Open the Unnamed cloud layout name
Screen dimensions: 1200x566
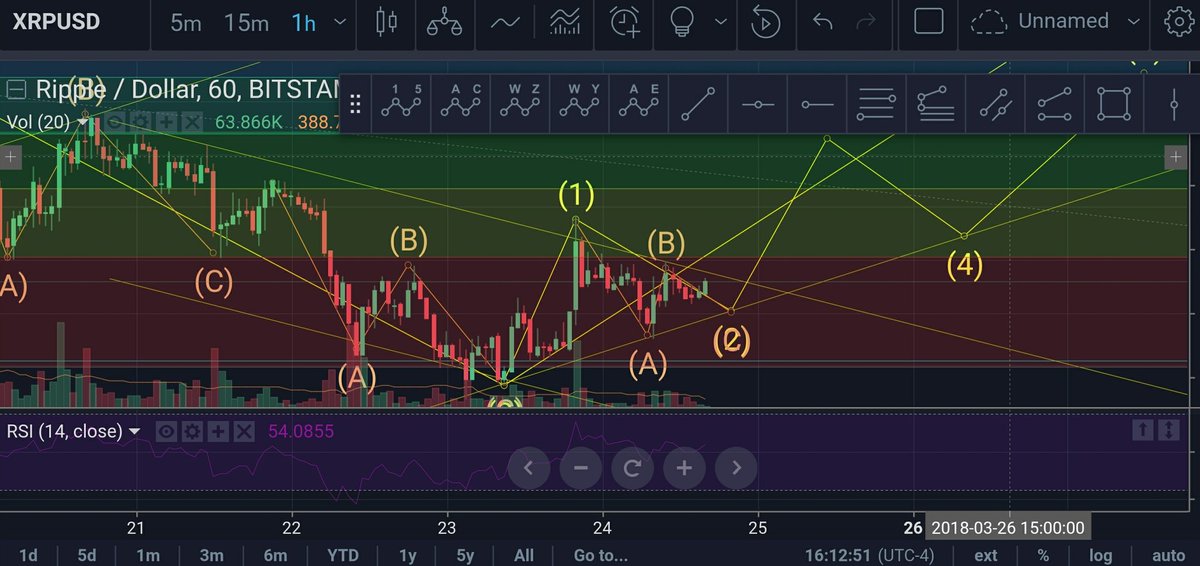pyautogui.click(x=1063, y=21)
